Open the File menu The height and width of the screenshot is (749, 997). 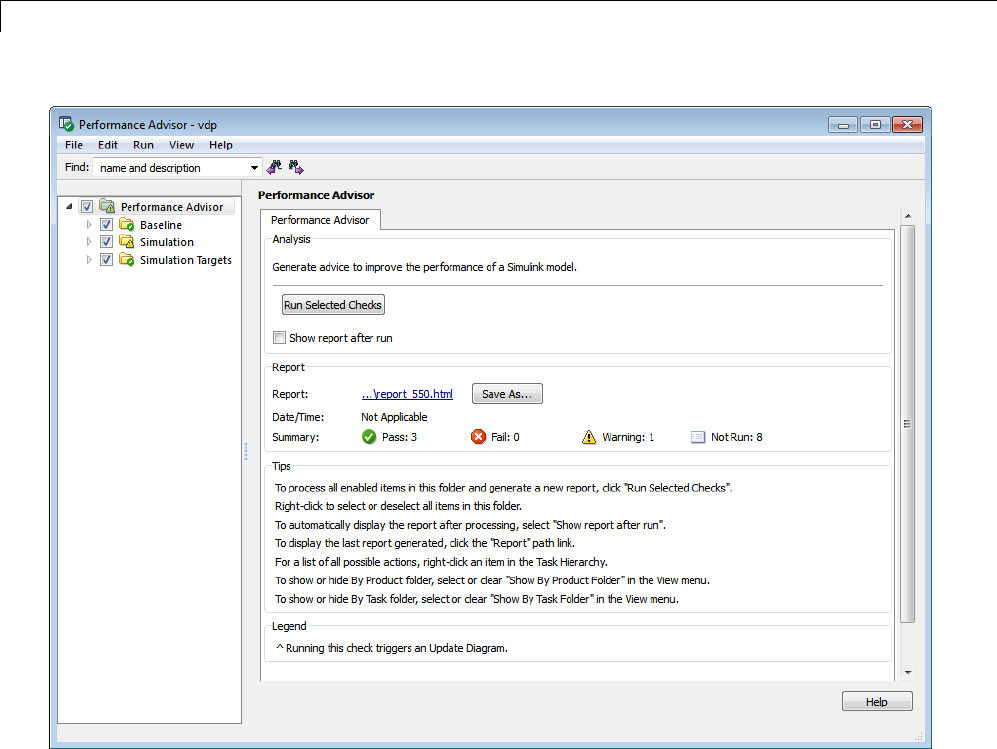pyautogui.click(x=74, y=145)
